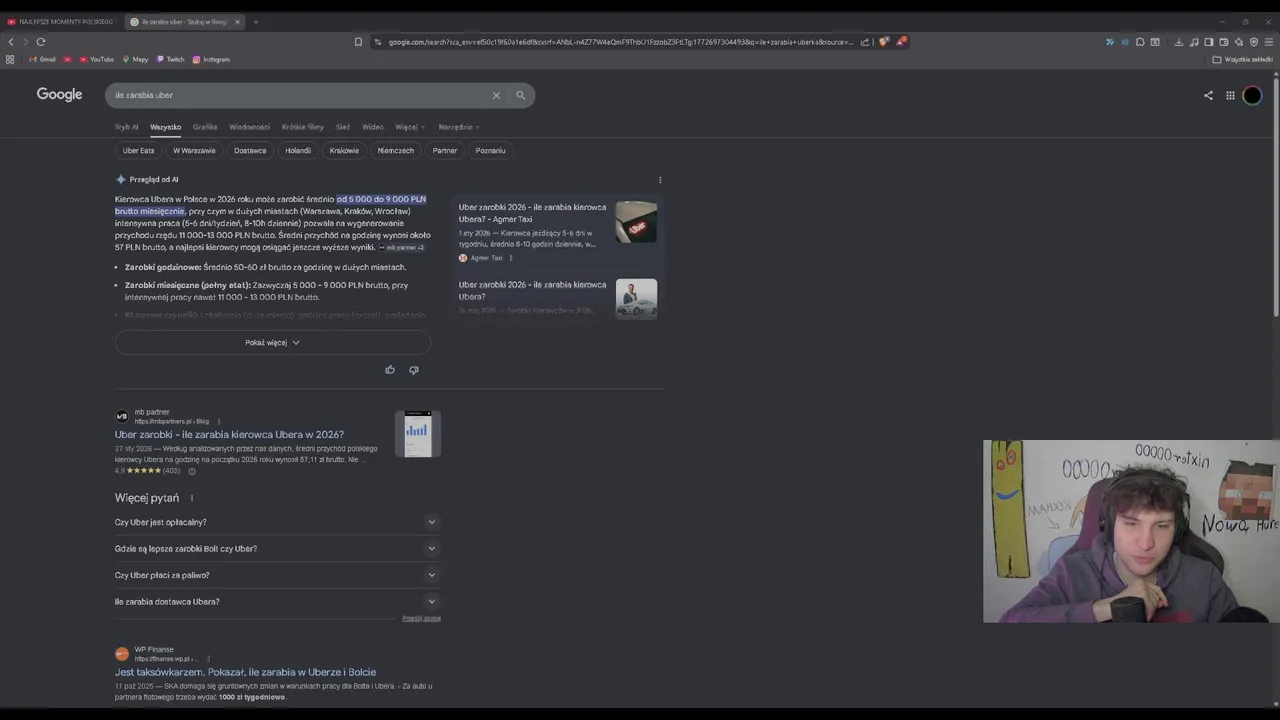Open the apps grid icon in bookmarks bar

point(10,59)
